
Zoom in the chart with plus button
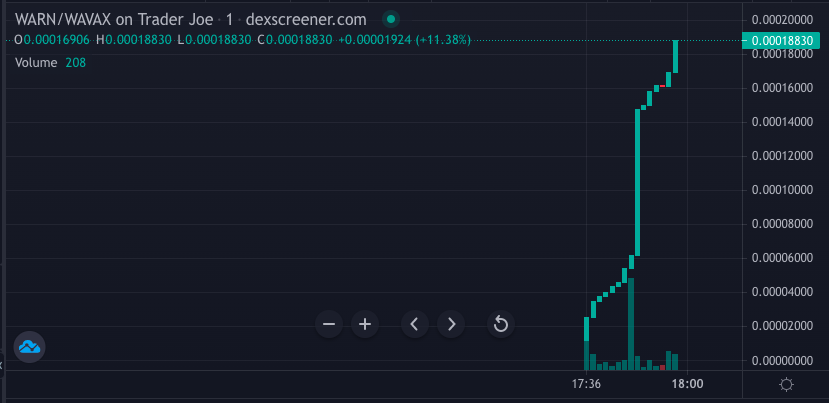coord(365,324)
